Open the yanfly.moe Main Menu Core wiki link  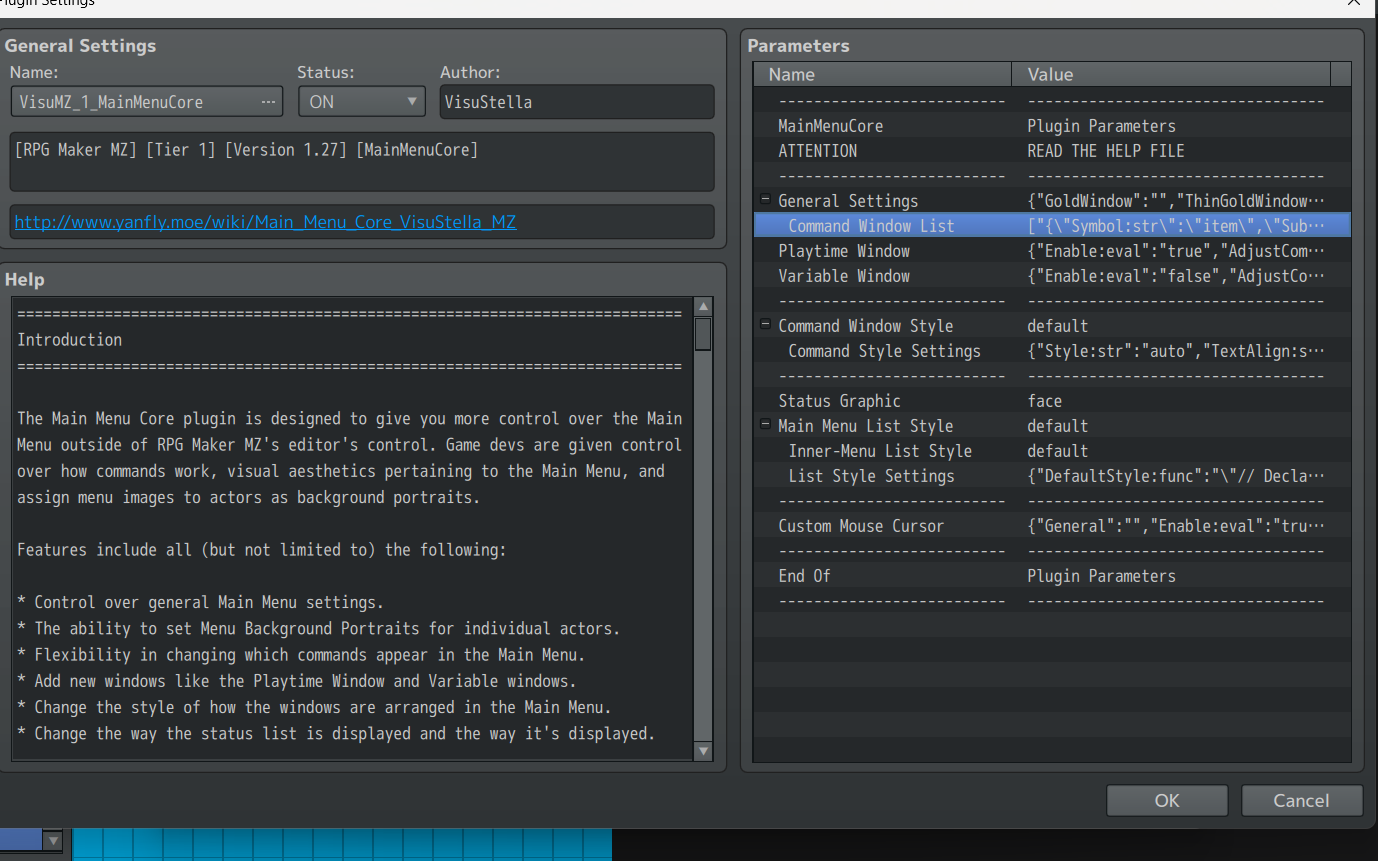[x=266, y=222]
